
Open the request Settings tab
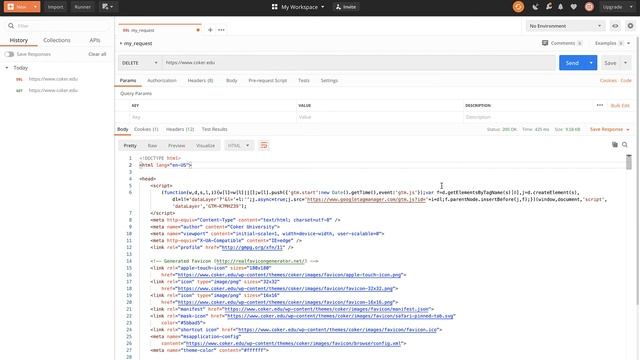pos(329,80)
